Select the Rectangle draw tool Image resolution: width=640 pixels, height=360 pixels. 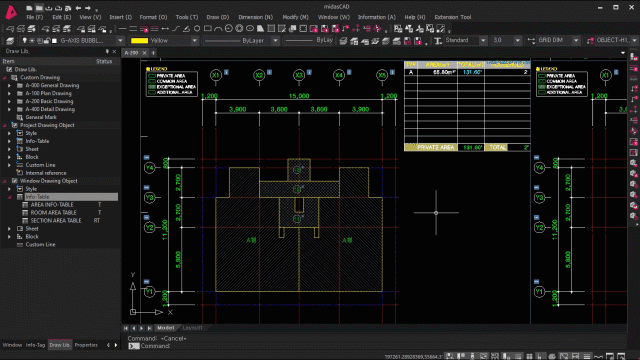tap(208, 29)
